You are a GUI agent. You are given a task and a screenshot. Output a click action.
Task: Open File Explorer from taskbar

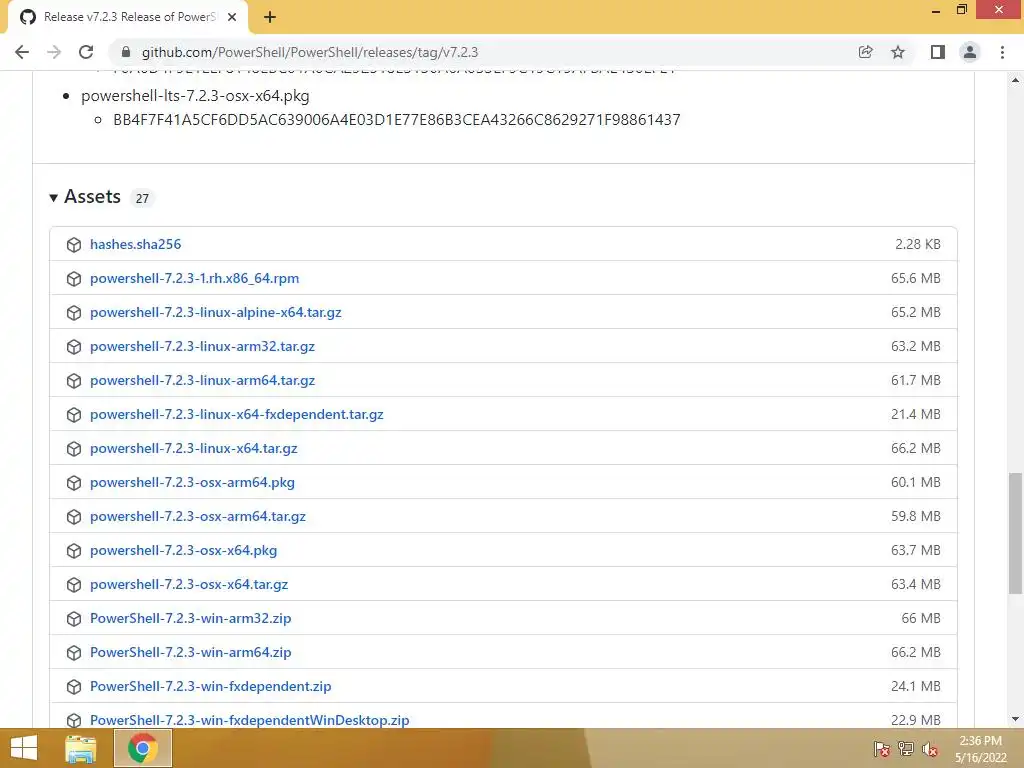[81, 748]
